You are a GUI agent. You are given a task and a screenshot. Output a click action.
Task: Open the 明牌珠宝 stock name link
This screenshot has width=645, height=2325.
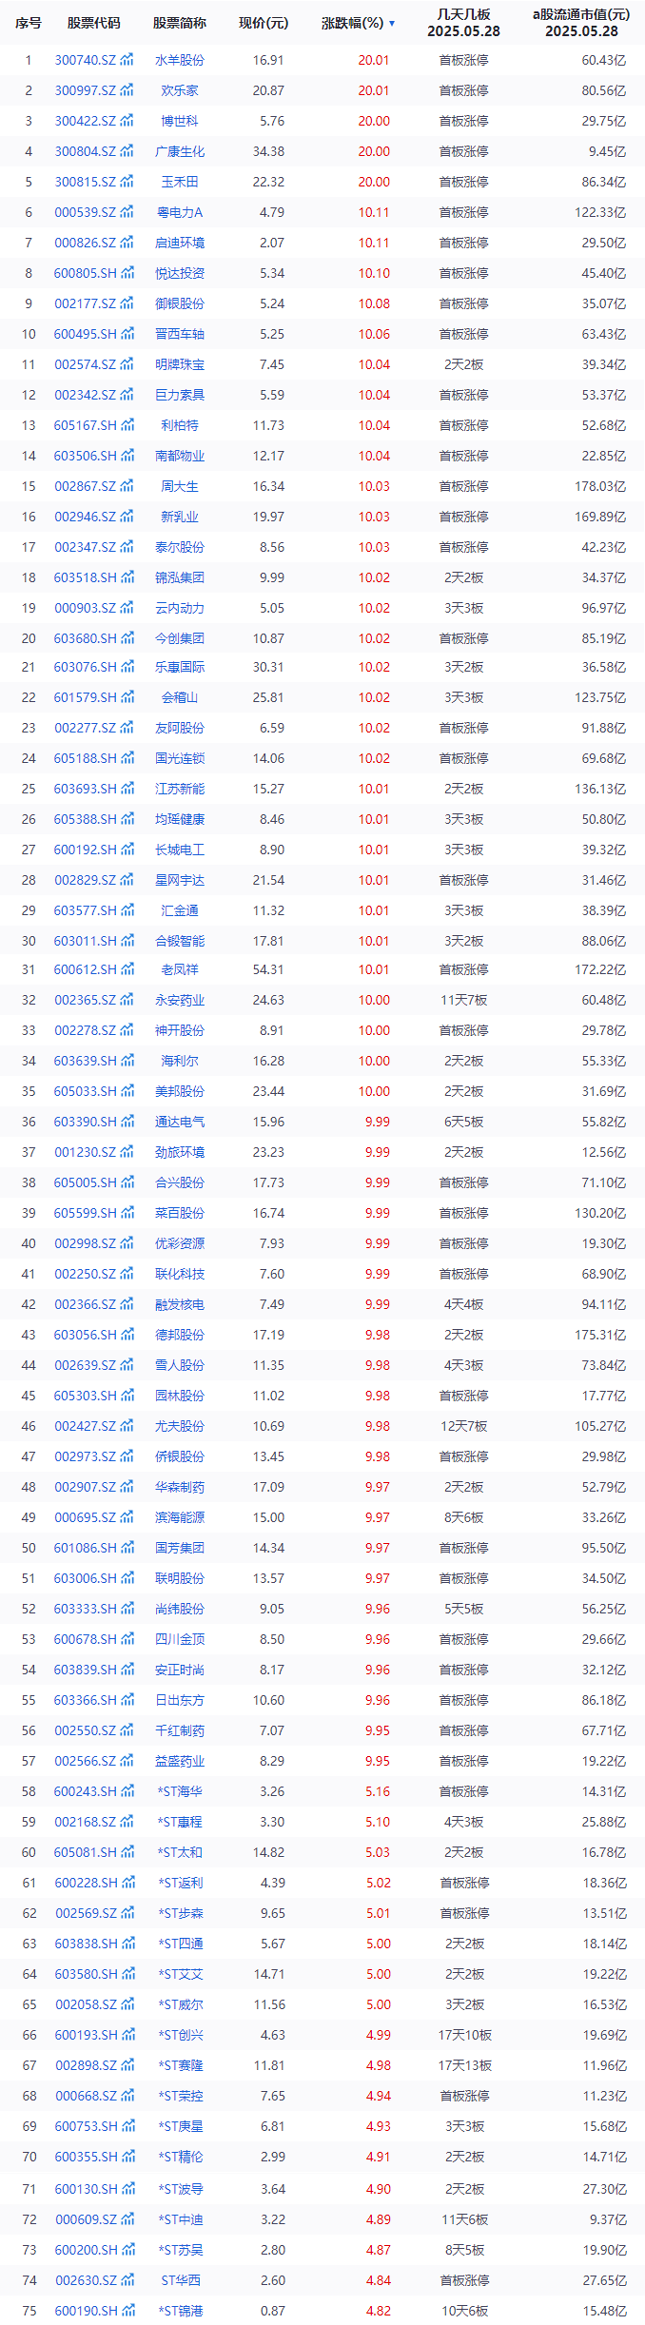tap(180, 365)
